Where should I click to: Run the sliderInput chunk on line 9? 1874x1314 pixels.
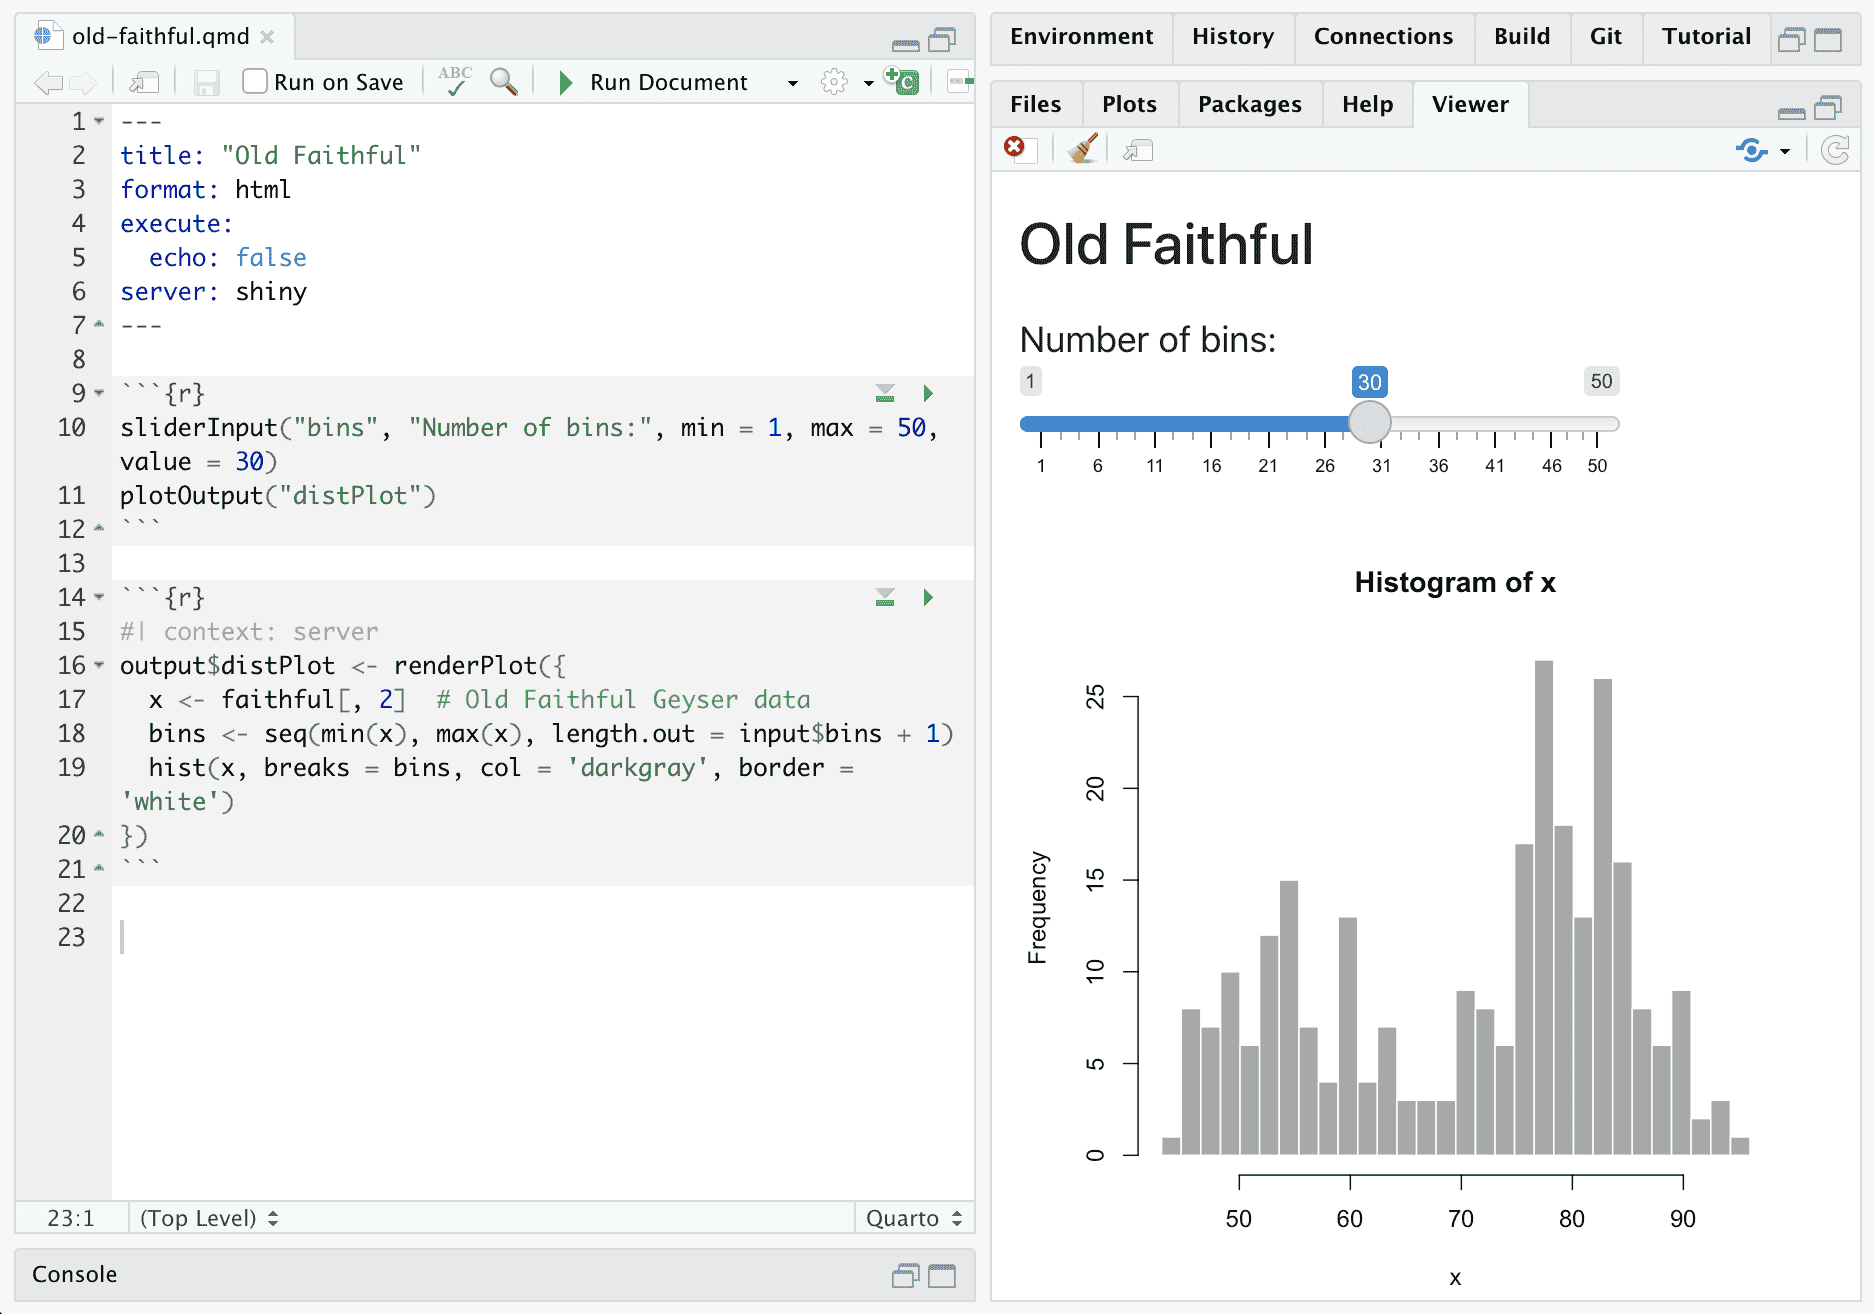click(928, 393)
